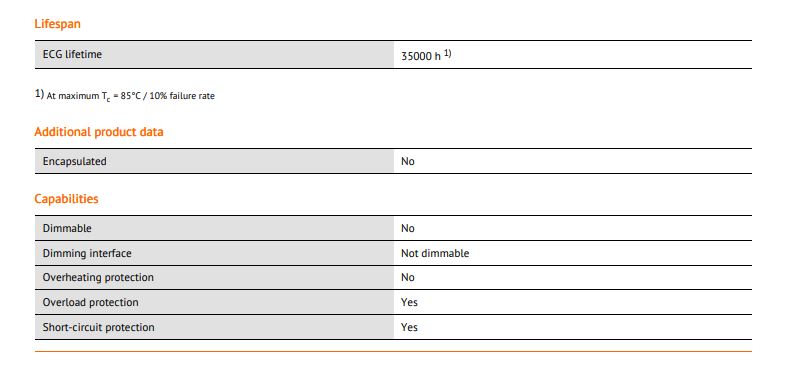Click the No value for Overheating protection
The height and width of the screenshot is (365, 787).
[408, 278]
